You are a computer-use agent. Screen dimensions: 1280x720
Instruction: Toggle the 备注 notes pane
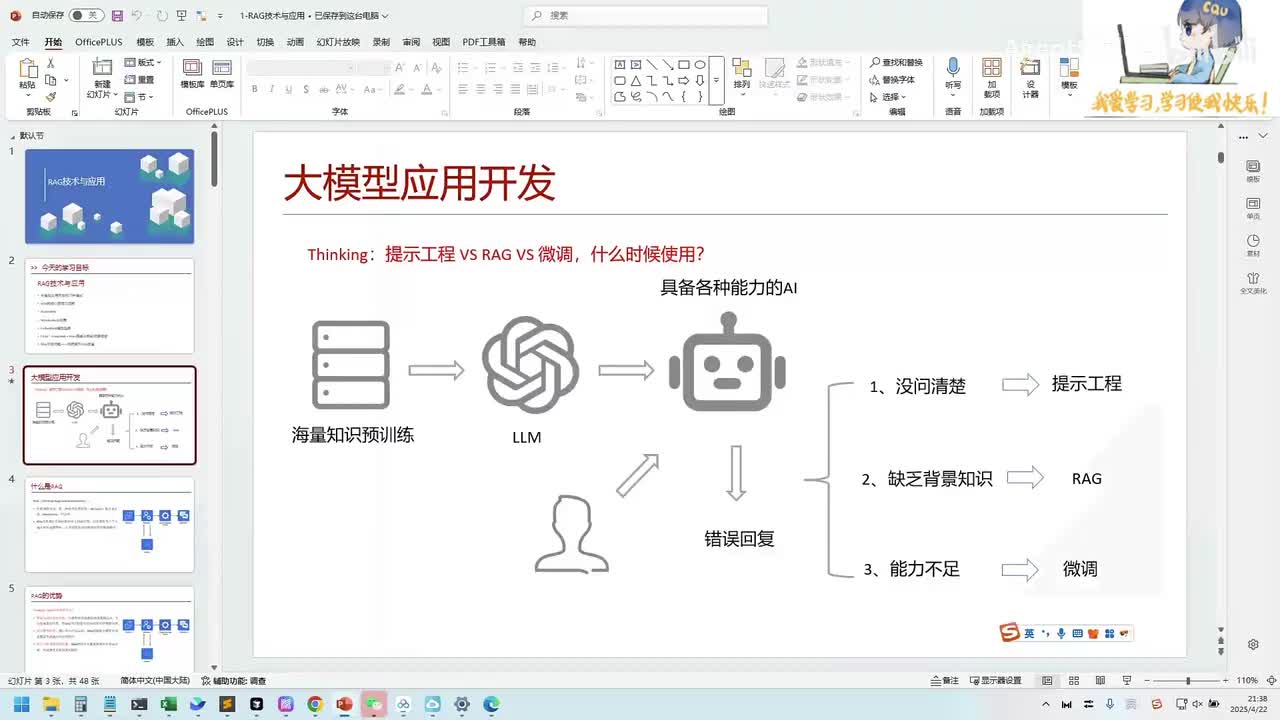944,680
